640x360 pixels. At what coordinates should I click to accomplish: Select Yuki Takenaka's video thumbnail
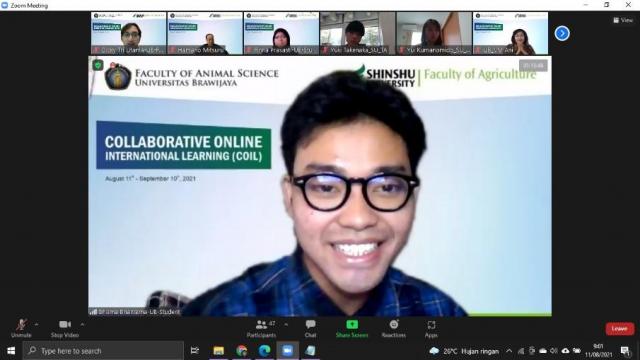tap(358, 33)
